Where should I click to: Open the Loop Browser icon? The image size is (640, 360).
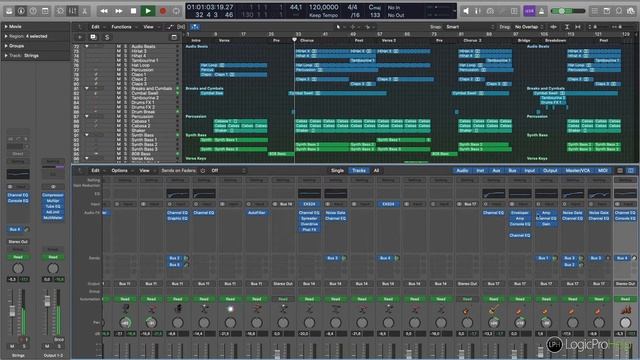pos(619,11)
